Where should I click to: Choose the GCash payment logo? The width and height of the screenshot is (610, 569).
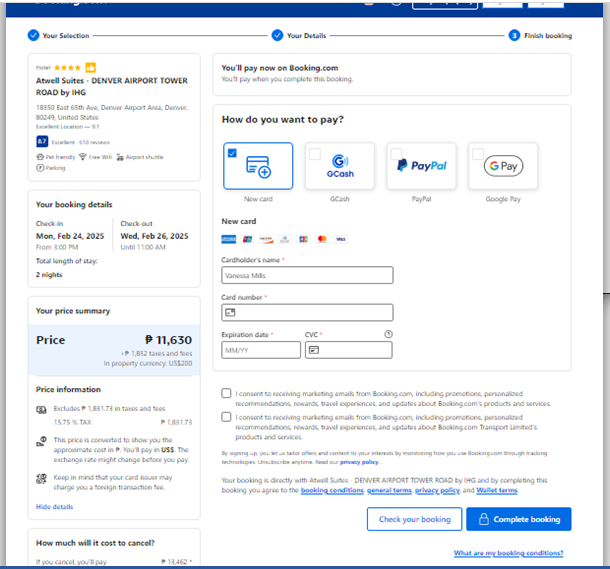click(340, 166)
